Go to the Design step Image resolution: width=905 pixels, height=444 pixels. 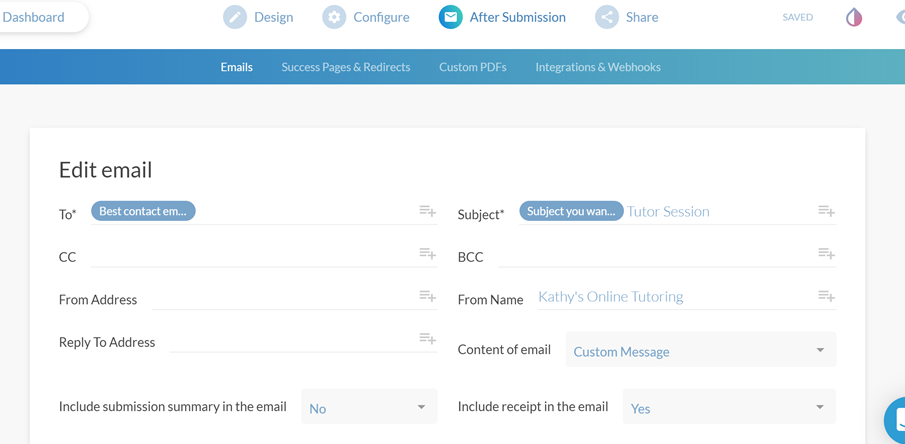pos(258,17)
